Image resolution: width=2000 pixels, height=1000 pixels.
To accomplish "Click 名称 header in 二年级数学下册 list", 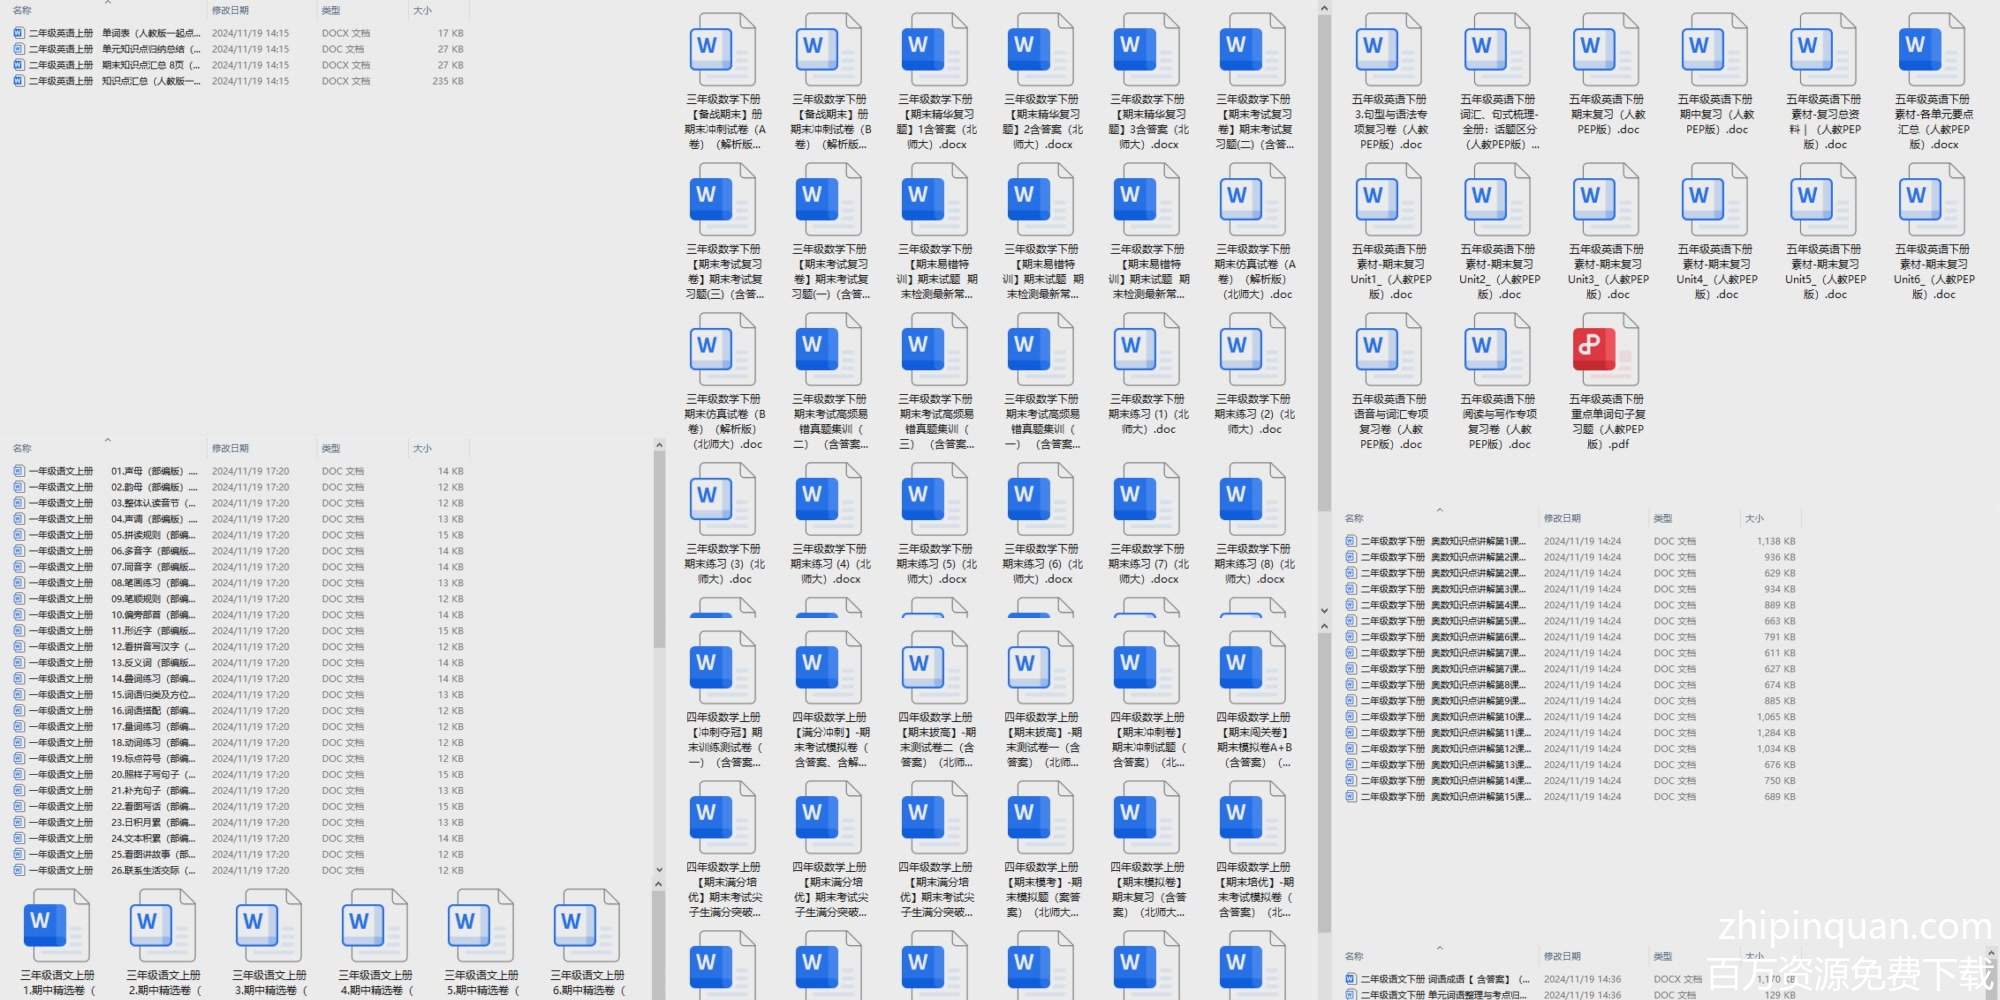I will pos(1354,518).
